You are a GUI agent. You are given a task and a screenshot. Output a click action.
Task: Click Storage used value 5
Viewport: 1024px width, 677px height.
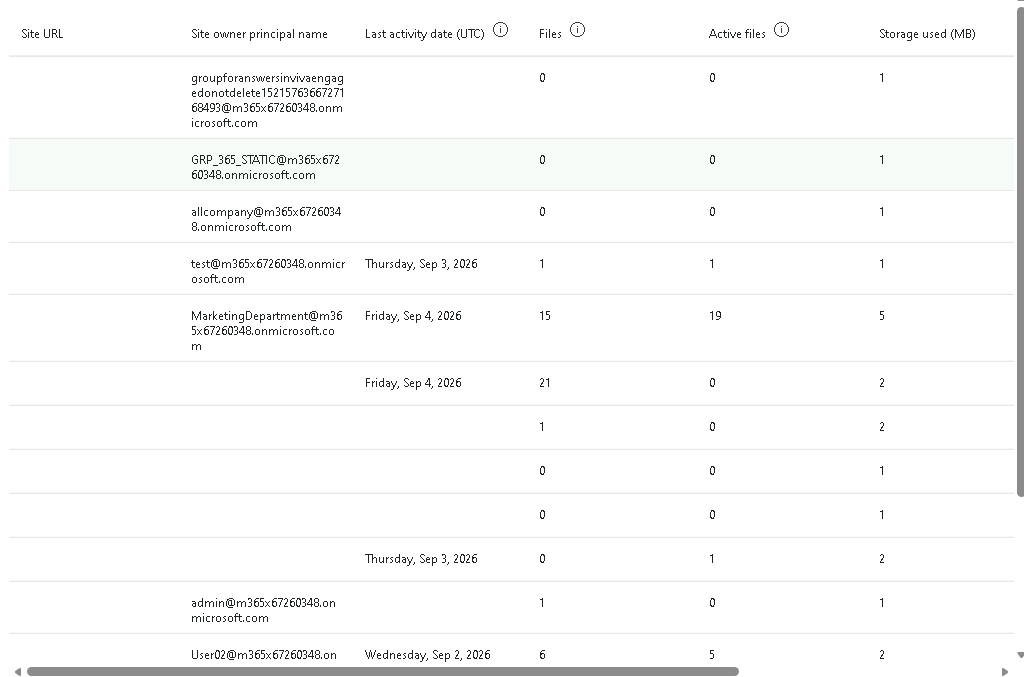coord(882,316)
